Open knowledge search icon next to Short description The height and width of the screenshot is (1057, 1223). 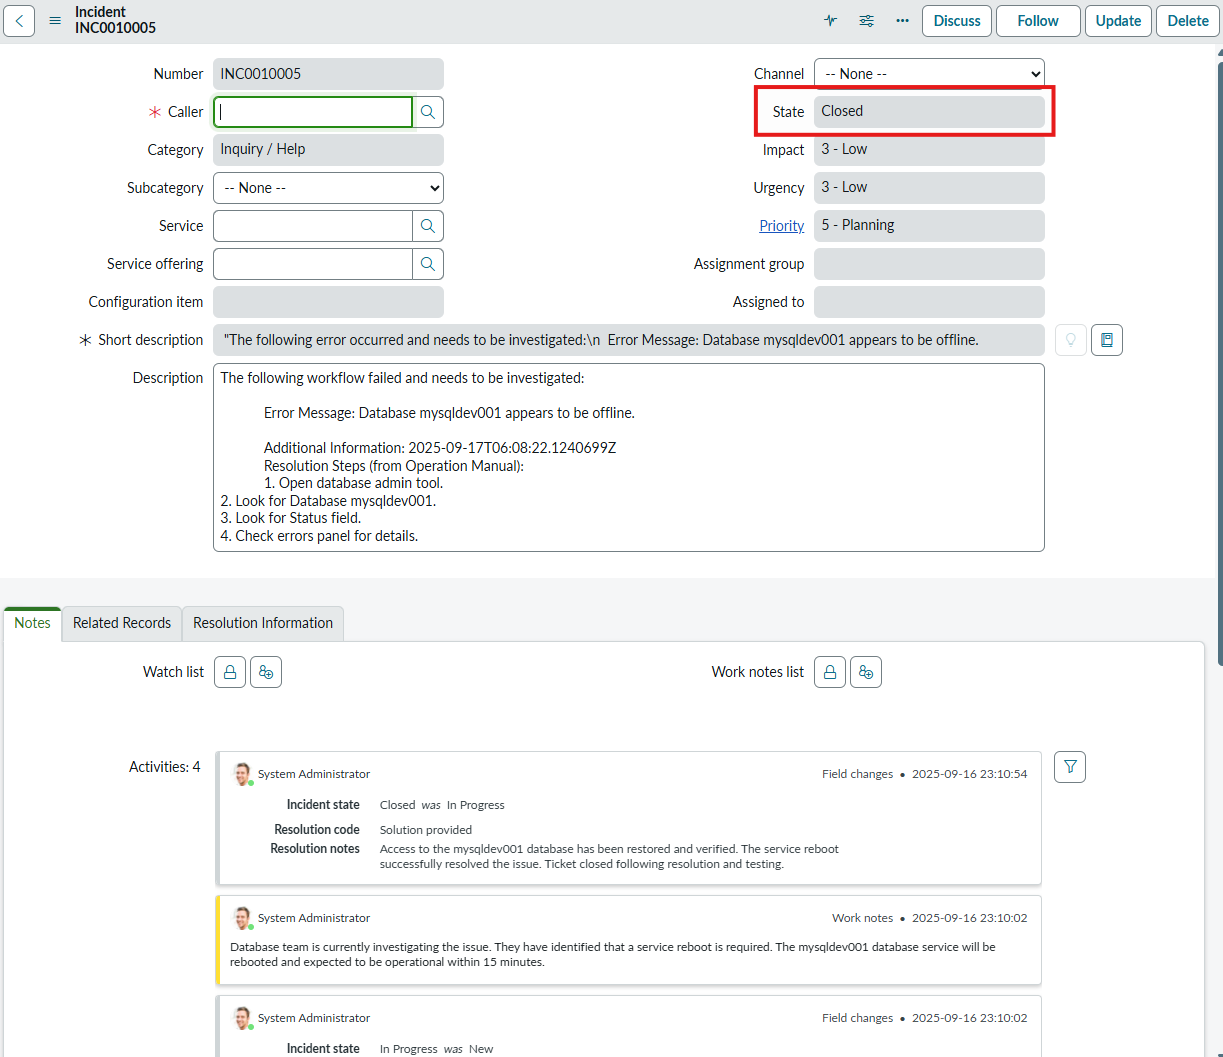point(1106,339)
